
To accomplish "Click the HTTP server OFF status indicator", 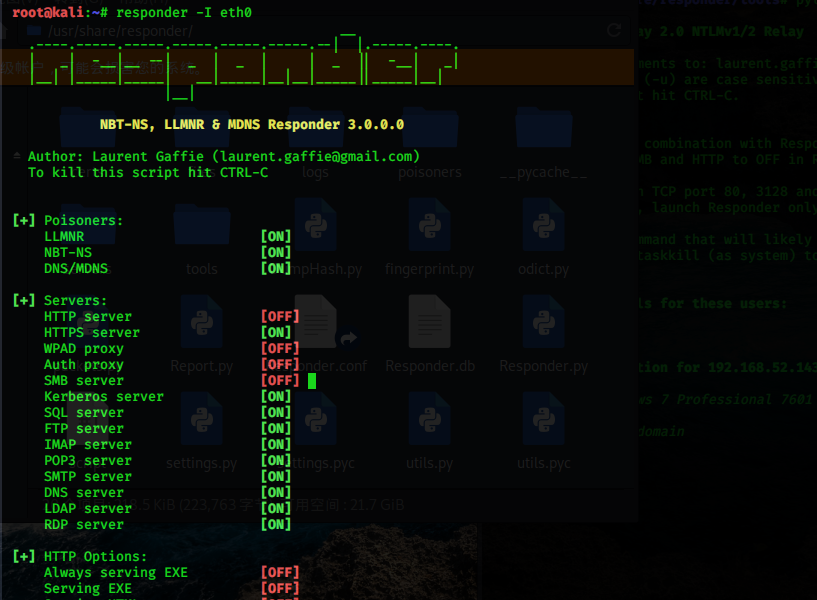I will [280, 316].
